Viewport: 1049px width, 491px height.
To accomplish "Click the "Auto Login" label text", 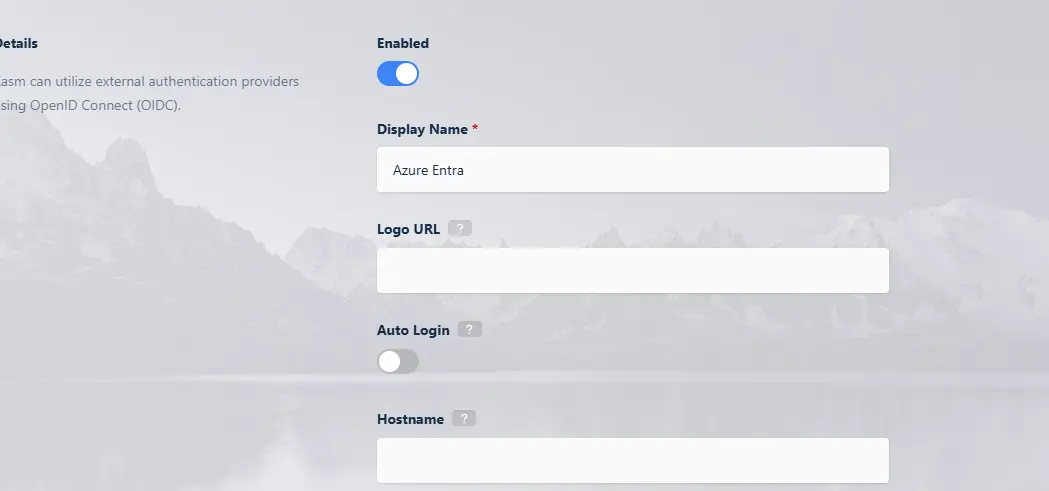I will pyautogui.click(x=413, y=329).
